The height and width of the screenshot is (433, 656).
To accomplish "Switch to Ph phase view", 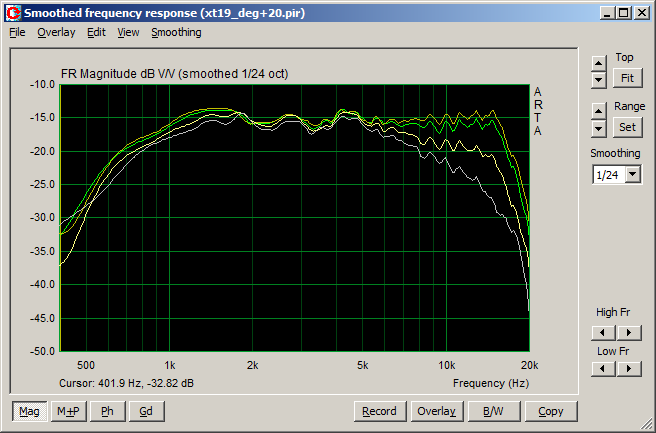I will [108, 411].
